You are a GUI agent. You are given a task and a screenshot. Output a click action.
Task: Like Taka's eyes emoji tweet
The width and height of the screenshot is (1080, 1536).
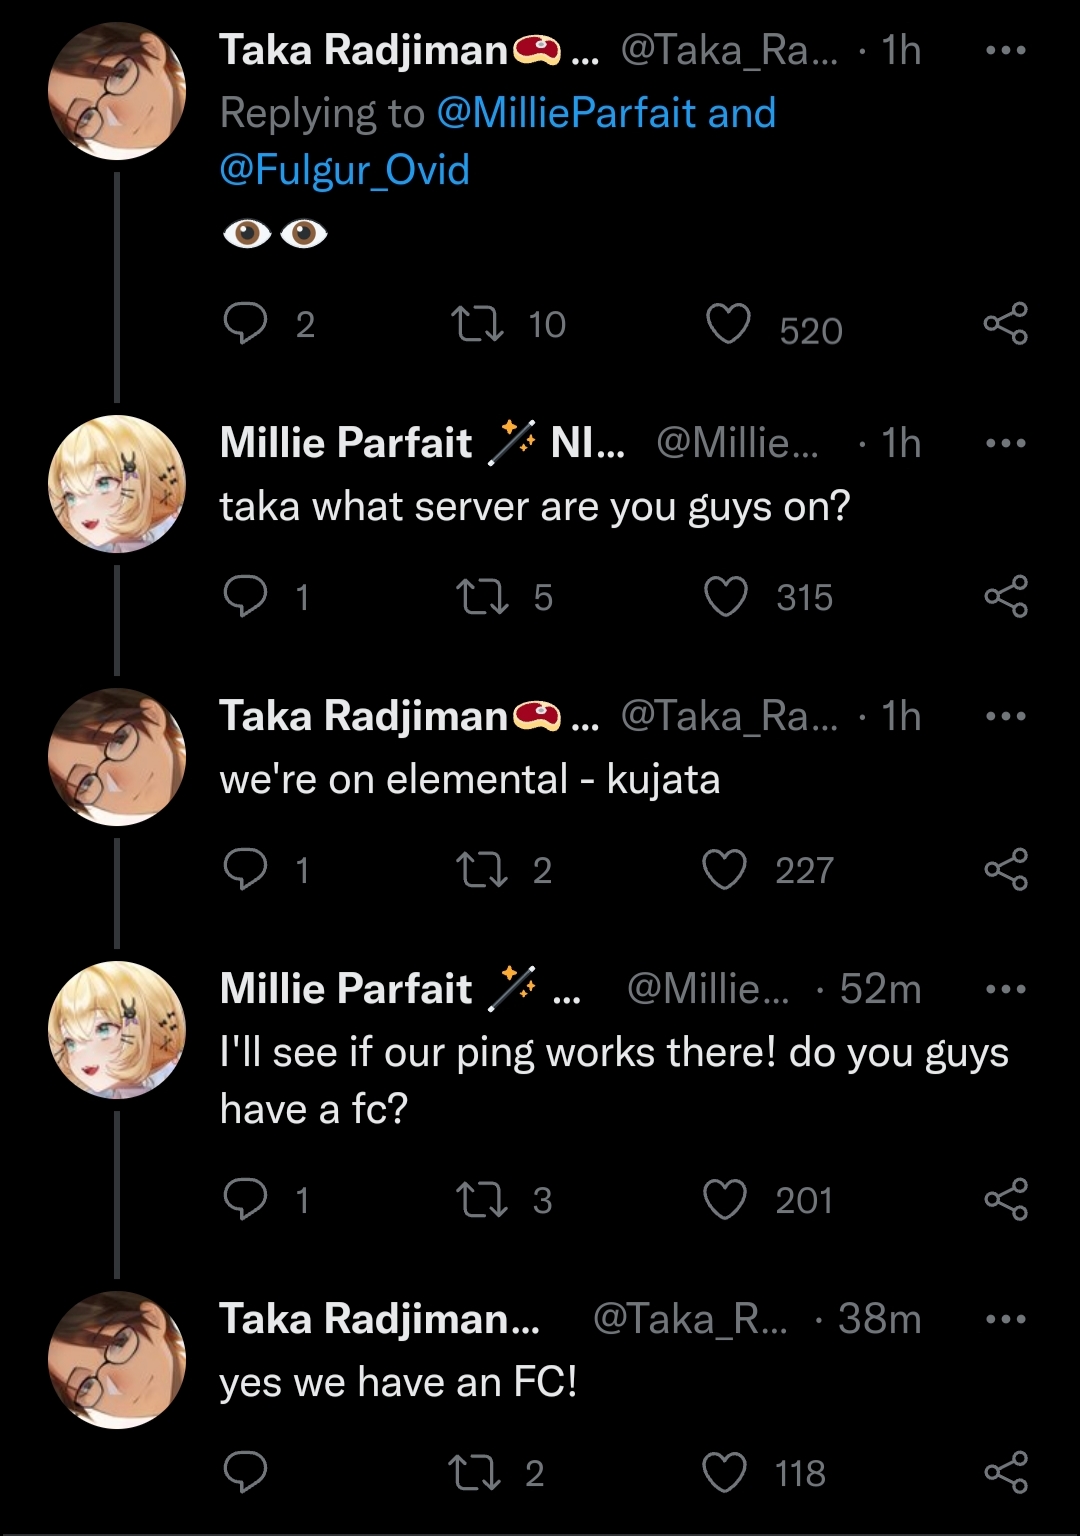pos(728,324)
